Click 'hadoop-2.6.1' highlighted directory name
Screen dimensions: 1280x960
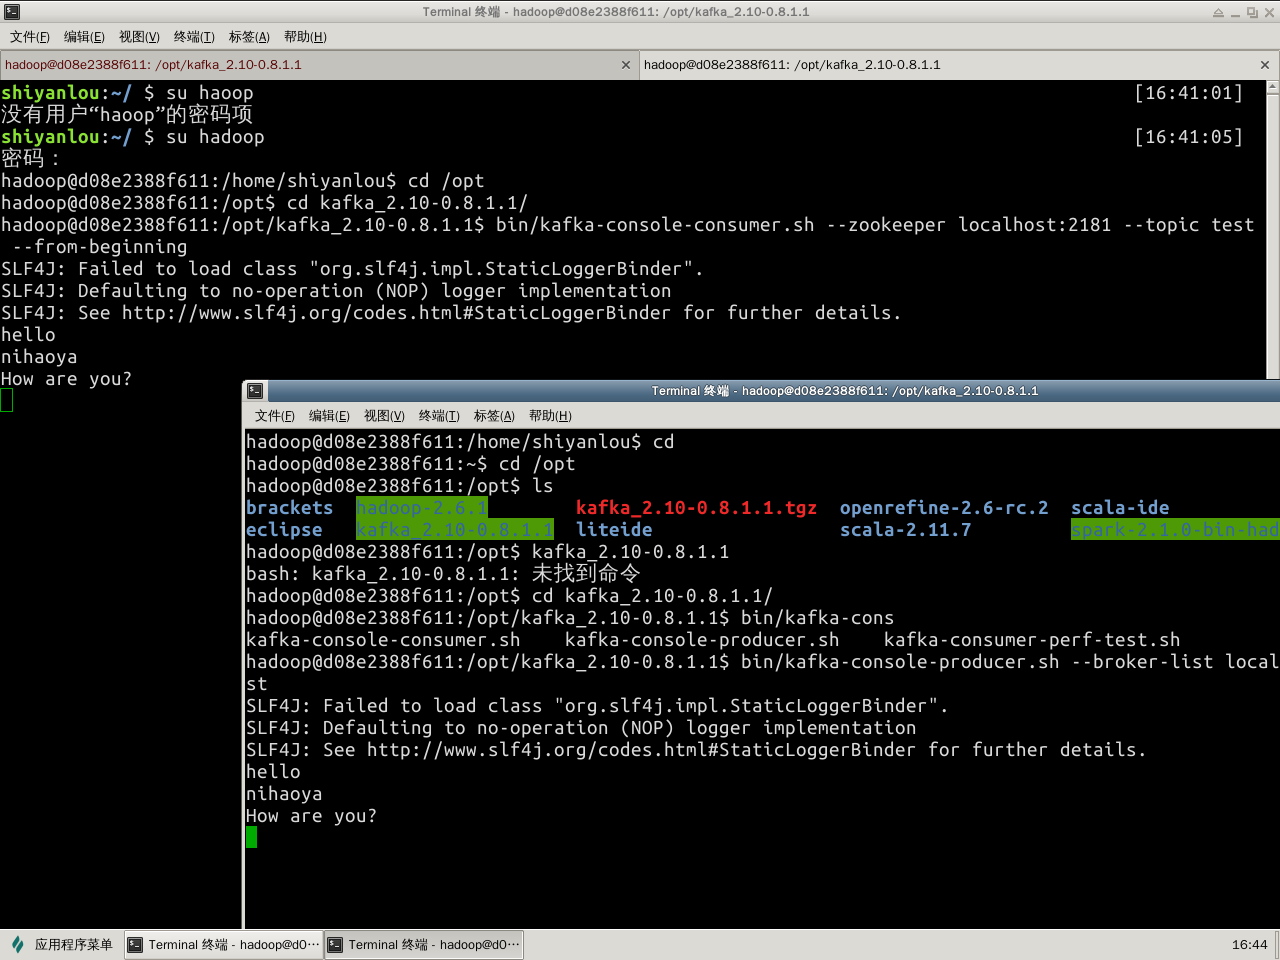coord(422,508)
